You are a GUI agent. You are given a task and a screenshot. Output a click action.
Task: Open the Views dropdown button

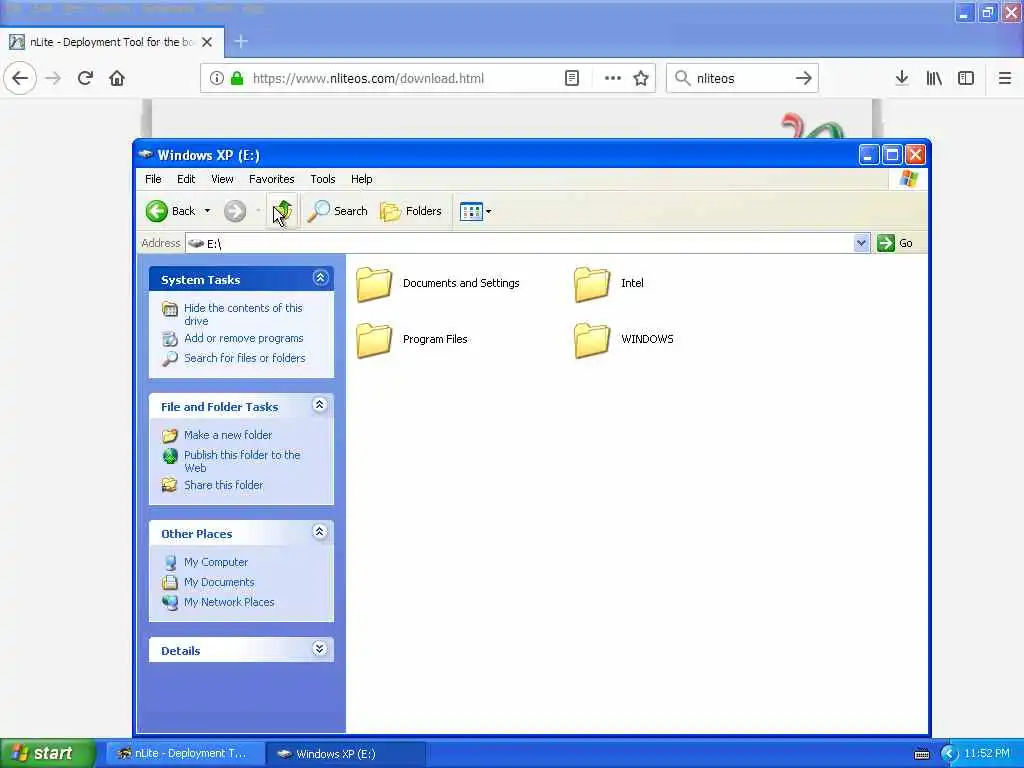point(475,211)
